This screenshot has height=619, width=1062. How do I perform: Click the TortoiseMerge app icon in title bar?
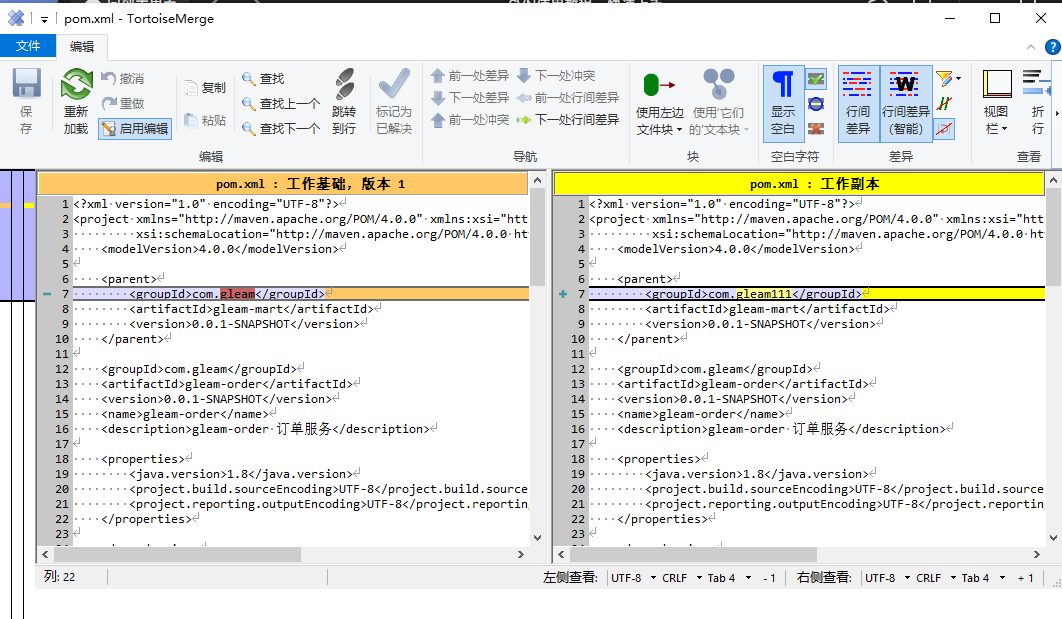(x=16, y=18)
